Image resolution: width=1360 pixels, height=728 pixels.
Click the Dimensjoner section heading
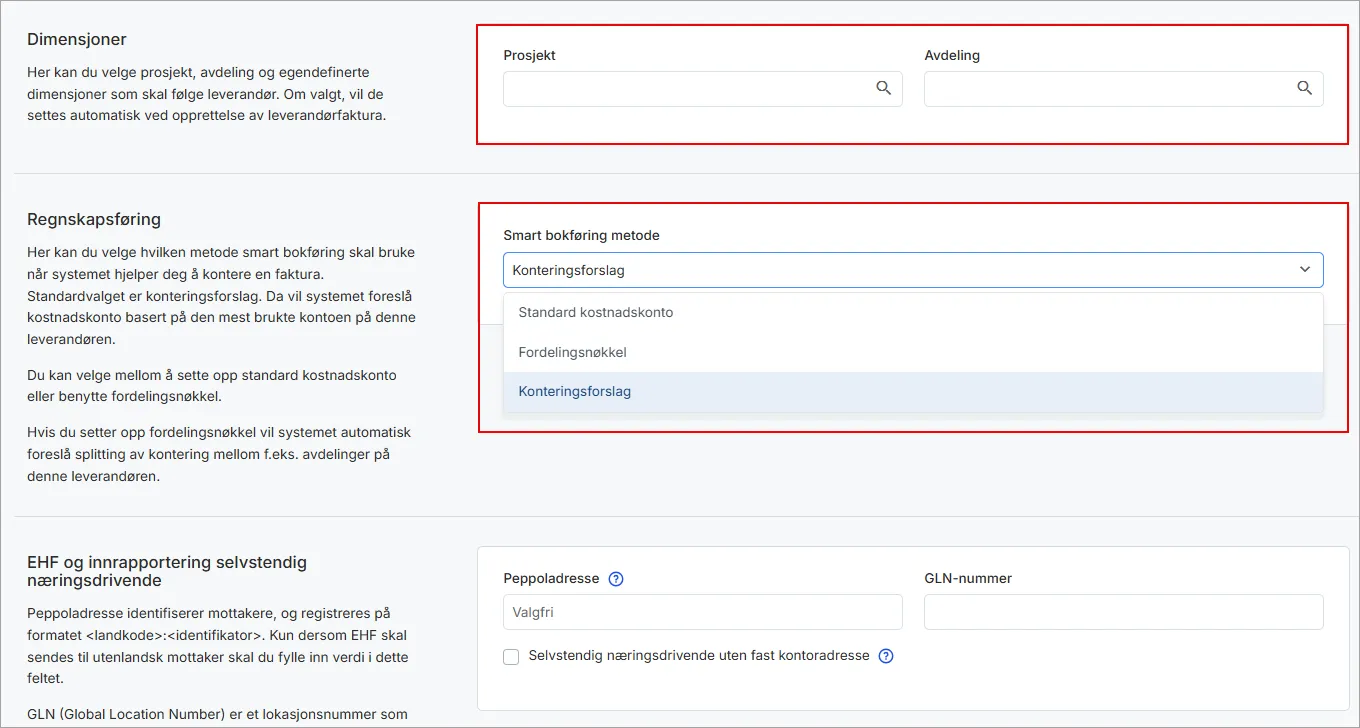click(x=77, y=40)
